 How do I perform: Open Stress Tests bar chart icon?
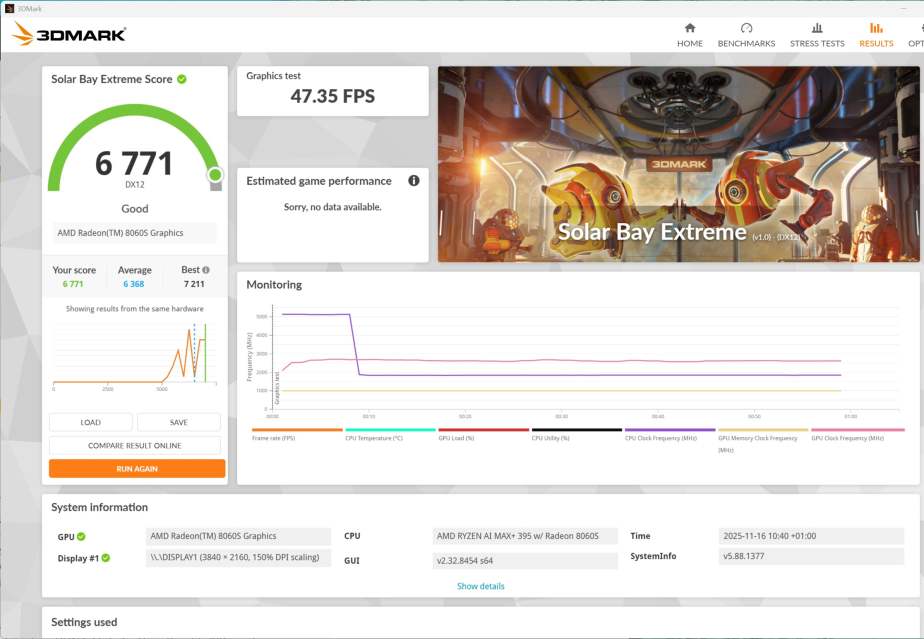coord(817,28)
